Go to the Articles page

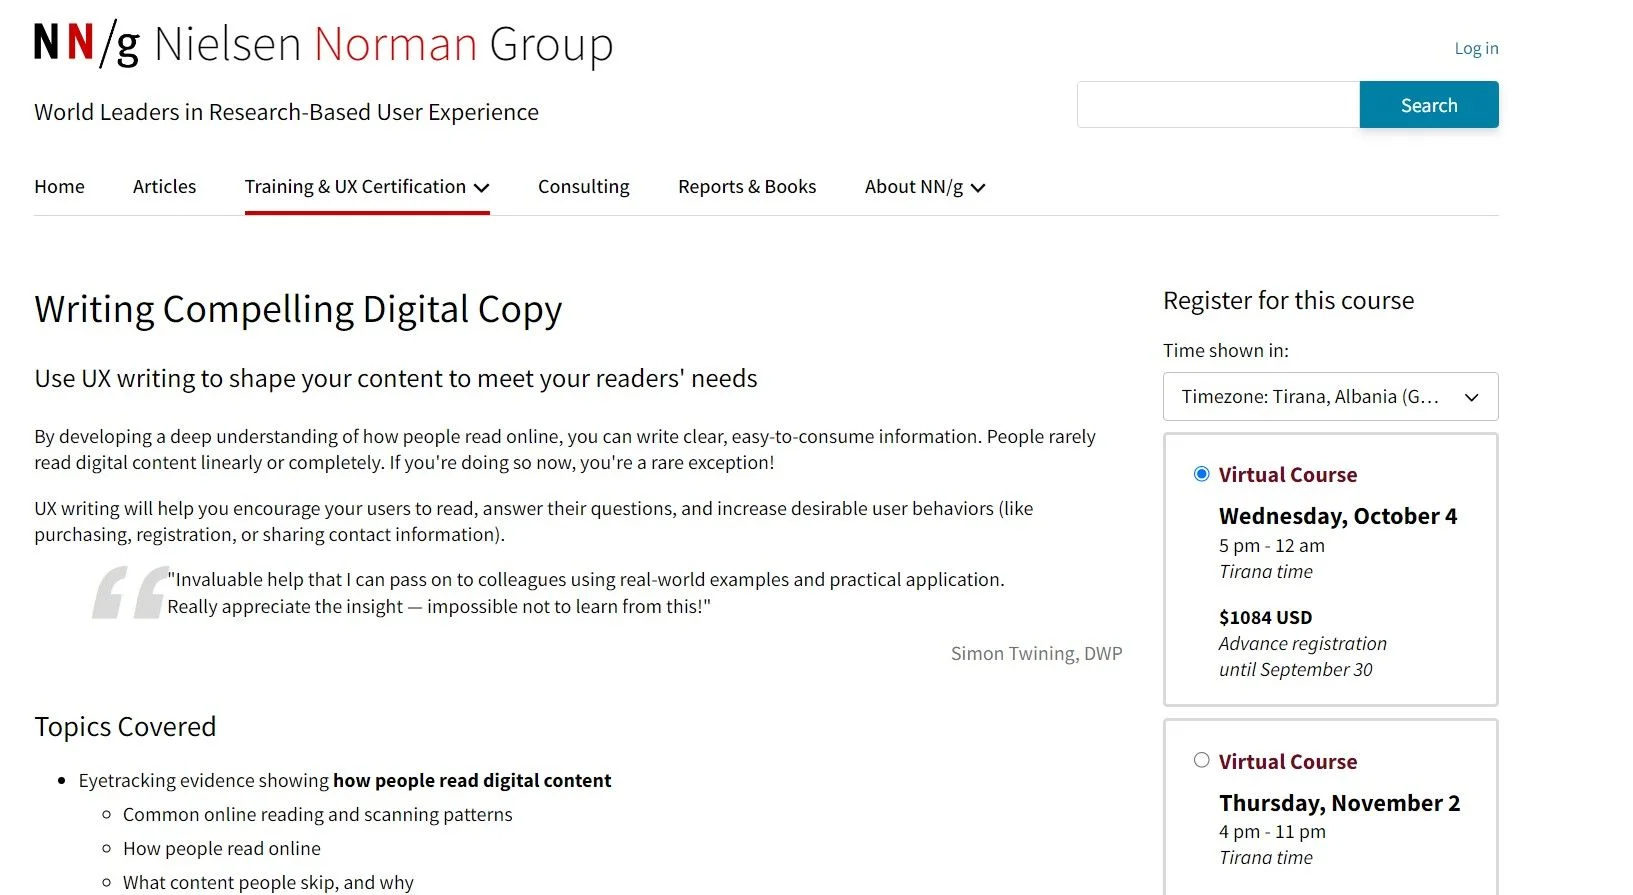[x=164, y=187]
